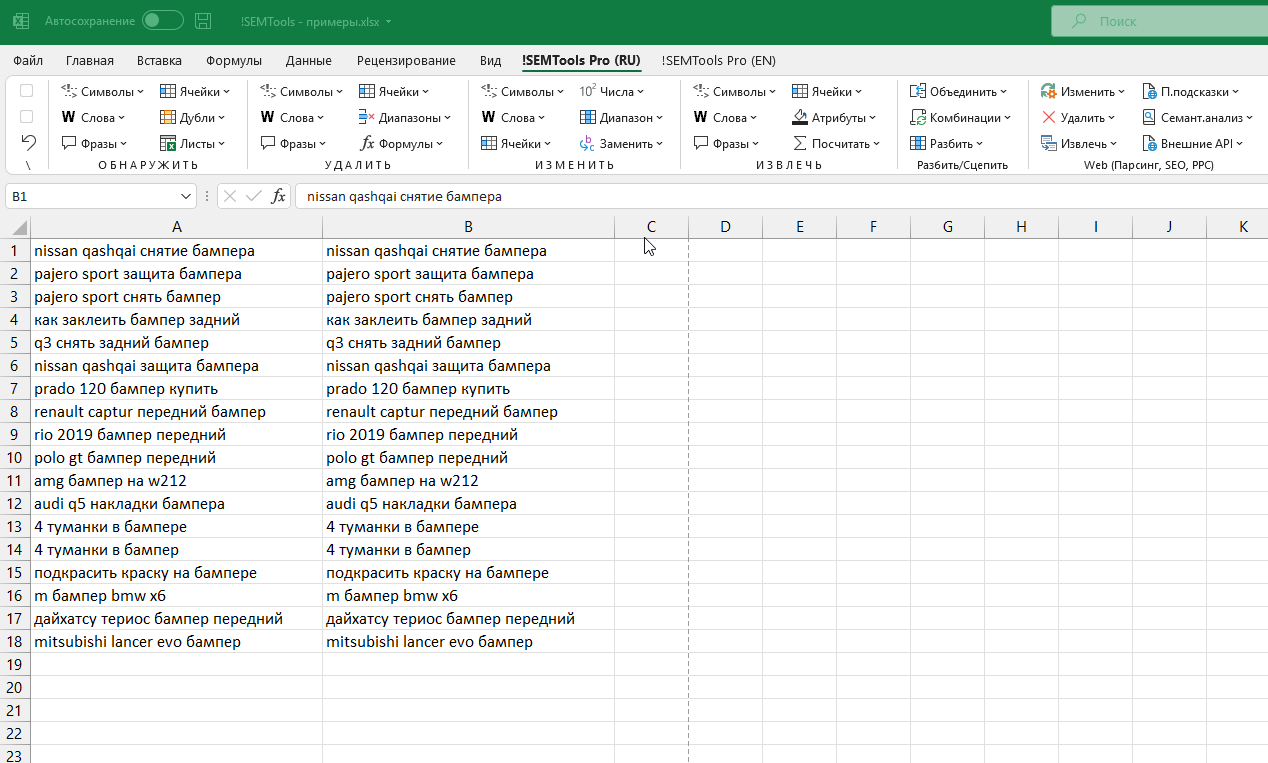
Task: Open the Диапазон tool in ИЗМЕНИТЬ
Action: 622,117
